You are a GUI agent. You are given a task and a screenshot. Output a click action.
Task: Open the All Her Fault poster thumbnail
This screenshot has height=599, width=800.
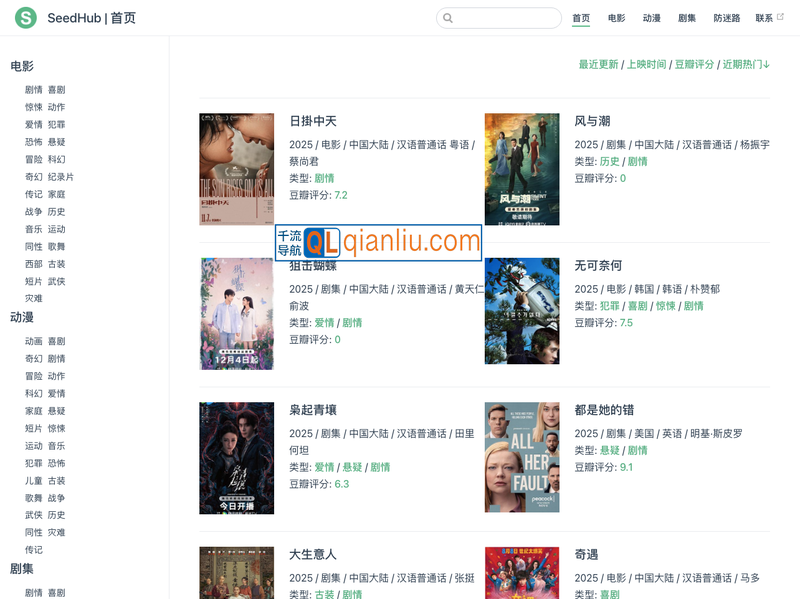coord(521,456)
